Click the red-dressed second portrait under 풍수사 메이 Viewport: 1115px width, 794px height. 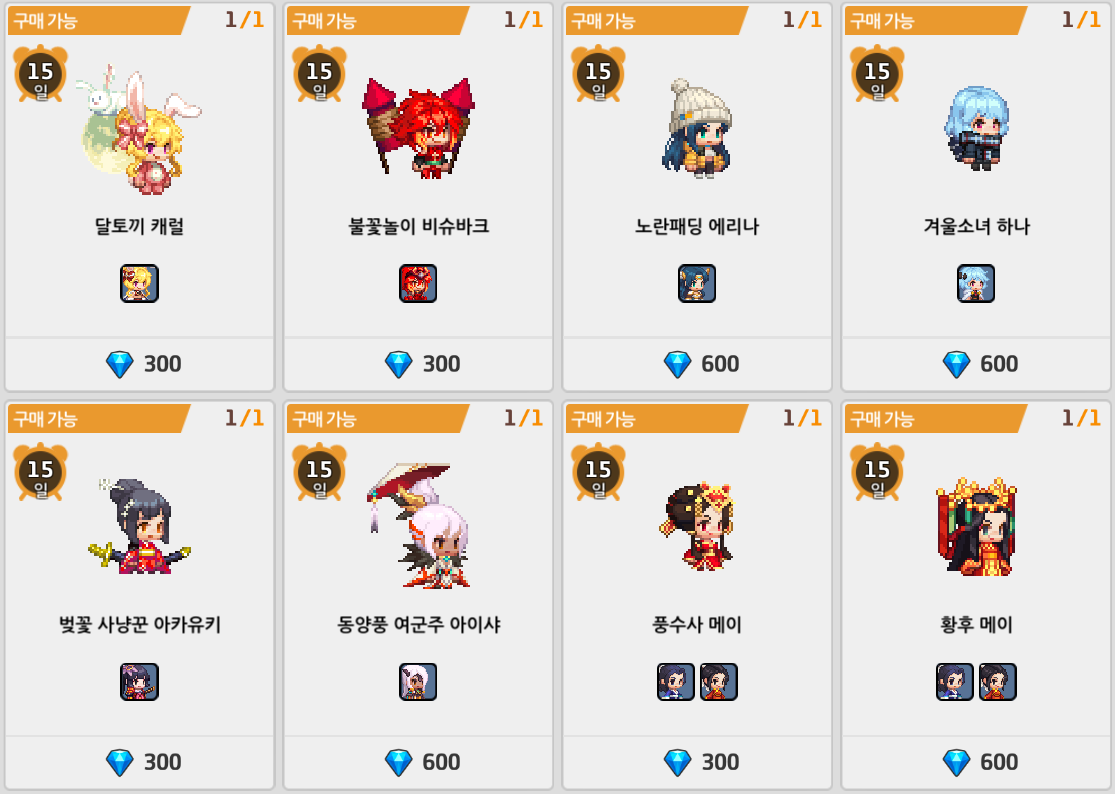[x=718, y=682]
